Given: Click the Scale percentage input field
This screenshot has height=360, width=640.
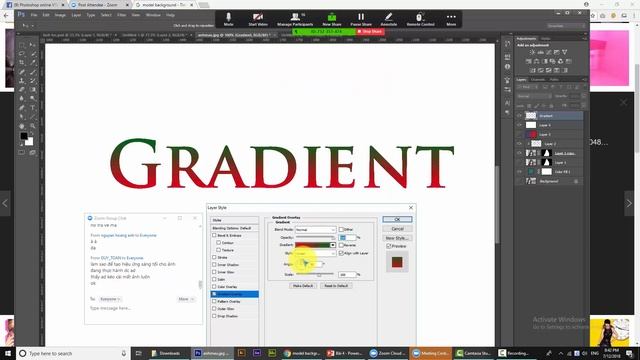Looking at the screenshot, I should pyautogui.click(x=347, y=275).
